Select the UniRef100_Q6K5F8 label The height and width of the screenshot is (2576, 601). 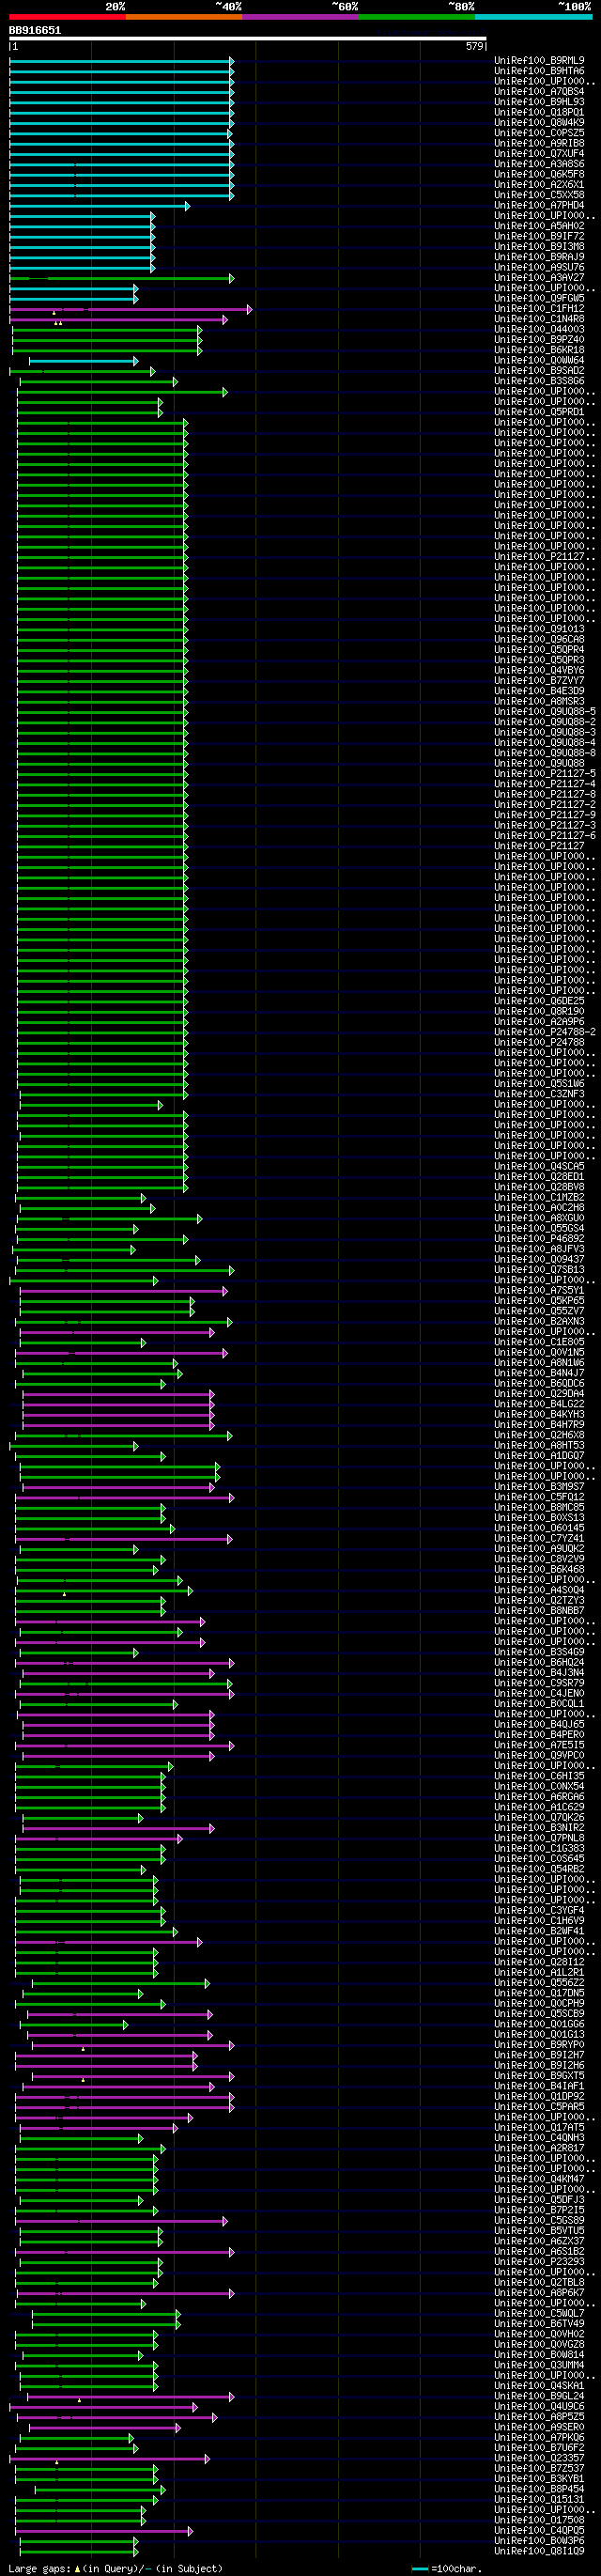pos(539,175)
